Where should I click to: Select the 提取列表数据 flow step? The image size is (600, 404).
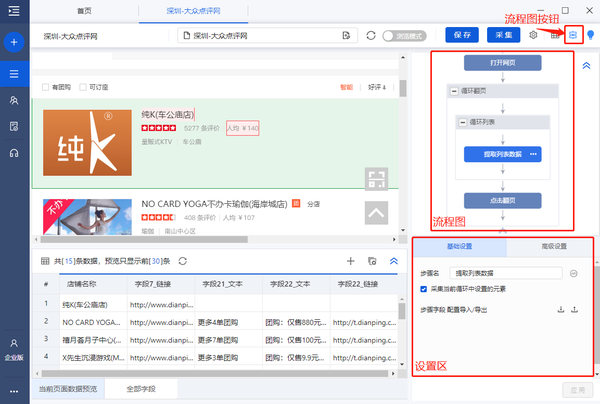coord(502,154)
